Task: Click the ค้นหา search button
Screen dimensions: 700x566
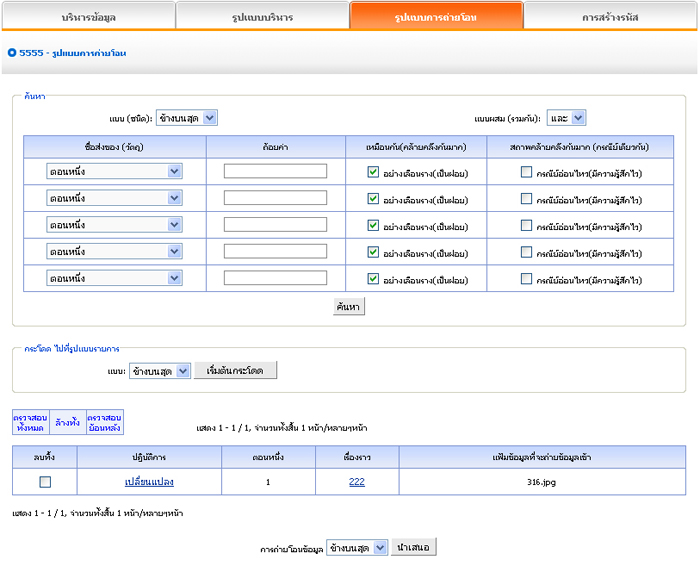Action: [x=349, y=307]
